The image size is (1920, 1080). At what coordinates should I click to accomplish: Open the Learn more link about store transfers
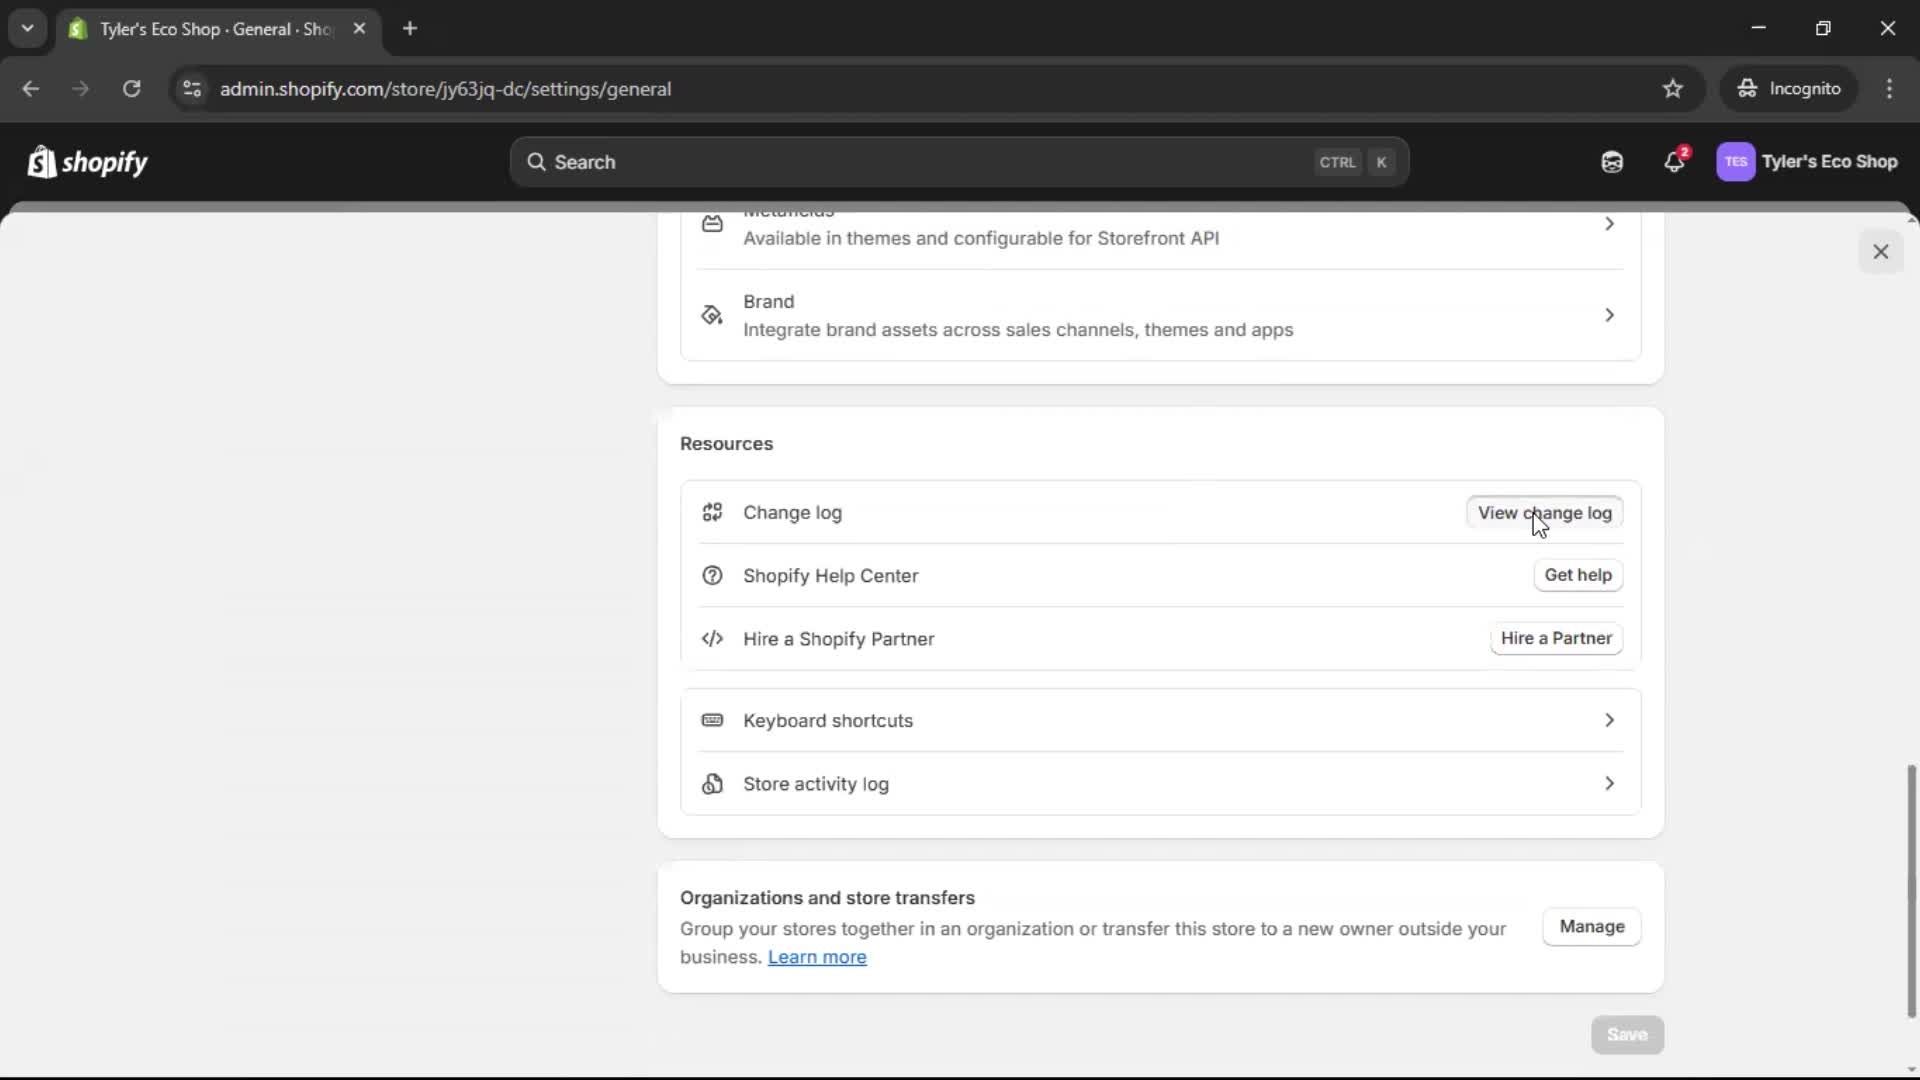[x=817, y=957]
